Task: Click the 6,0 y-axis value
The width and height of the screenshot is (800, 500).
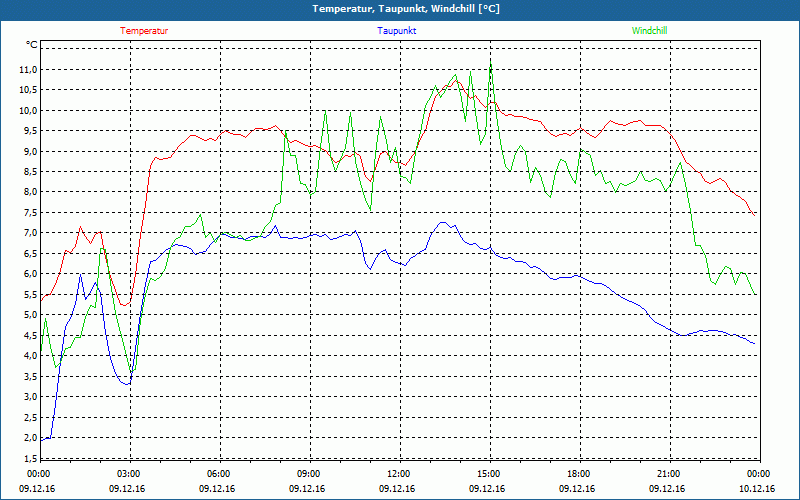Action: pos(30,274)
